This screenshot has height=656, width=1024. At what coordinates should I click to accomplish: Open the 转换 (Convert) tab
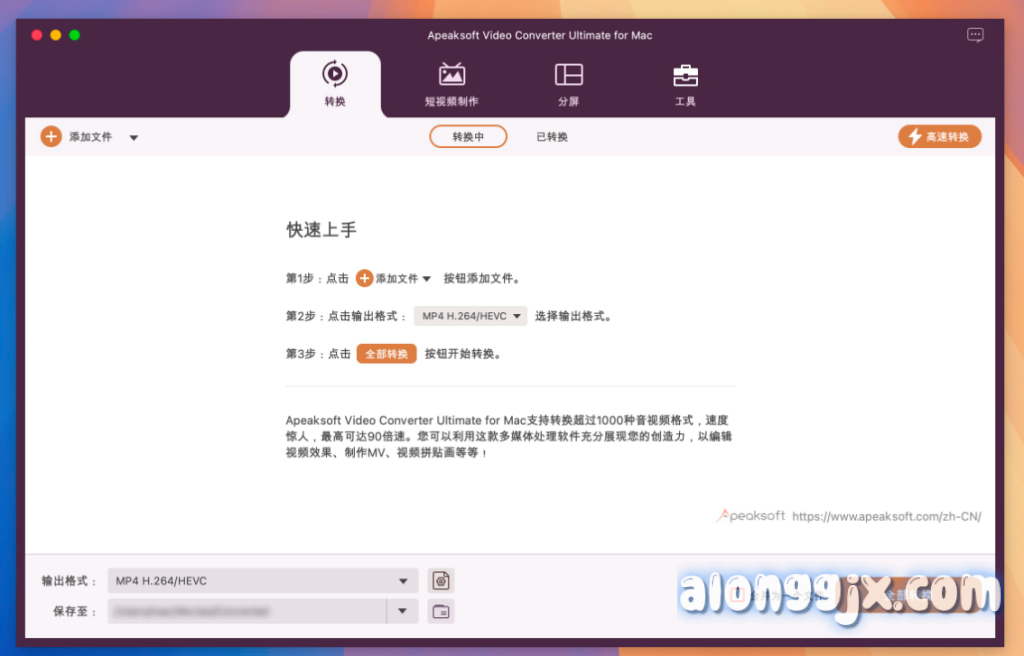point(335,84)
